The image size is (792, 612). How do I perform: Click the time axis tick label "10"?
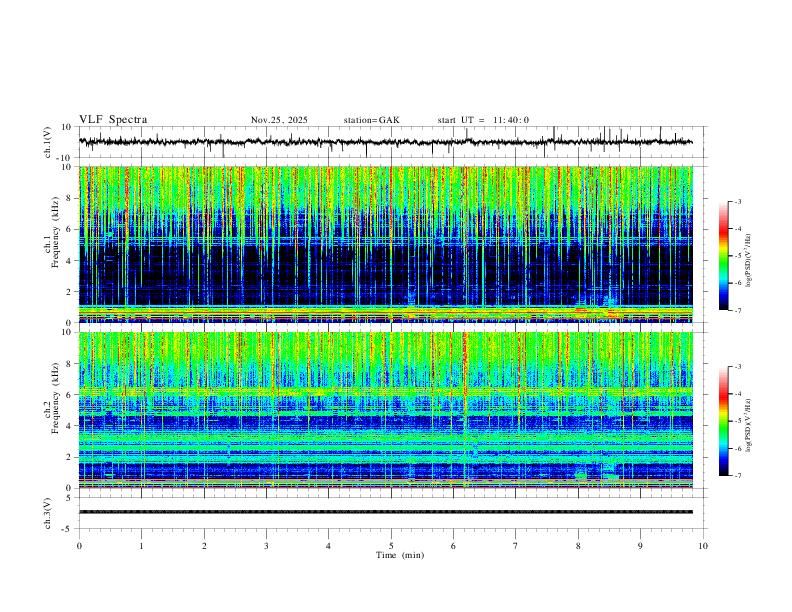pos(703,546)
